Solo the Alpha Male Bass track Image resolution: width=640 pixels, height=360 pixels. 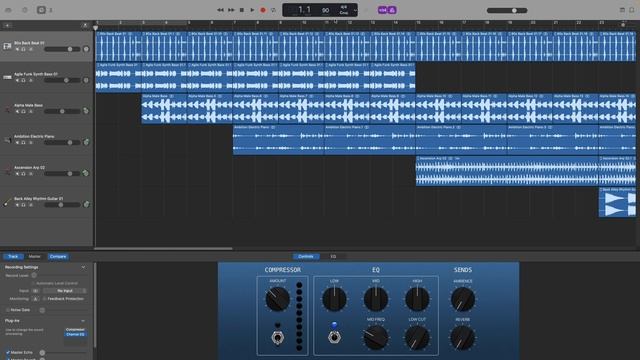click(x=23, y=111)
